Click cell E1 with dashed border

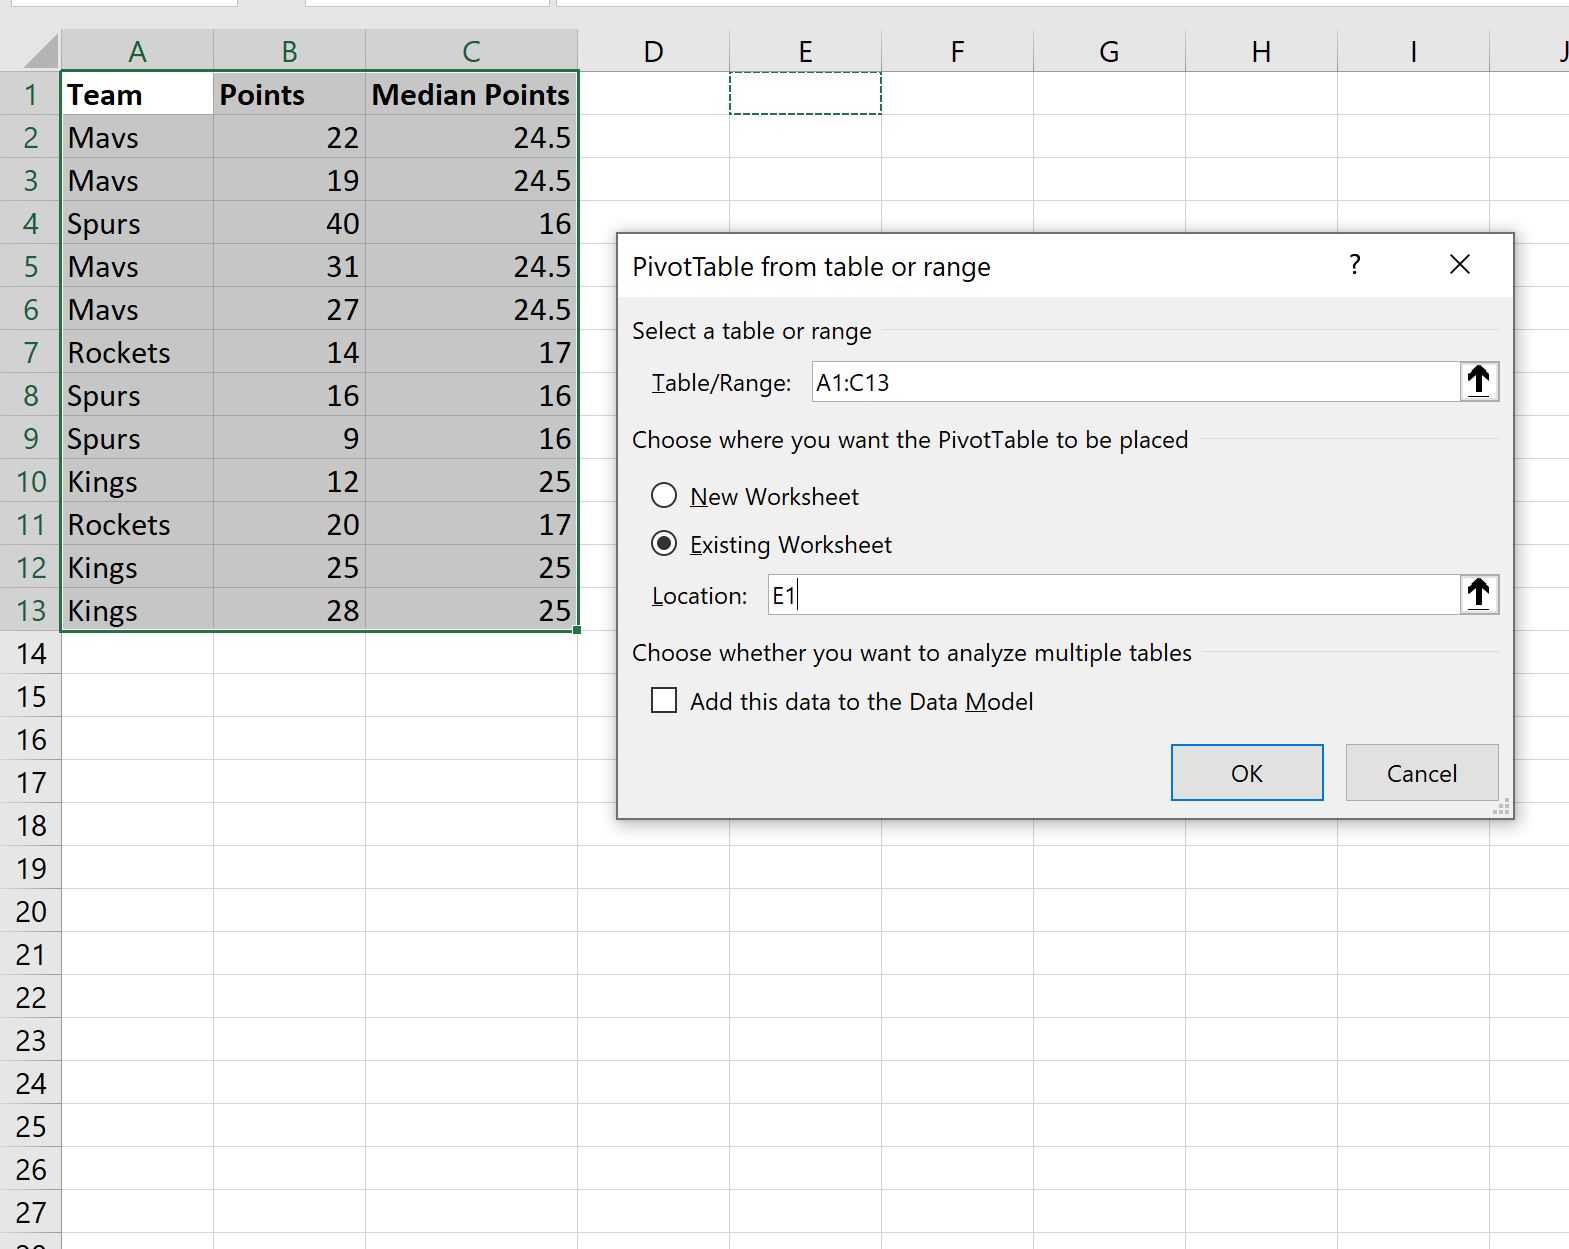point(805,94)
